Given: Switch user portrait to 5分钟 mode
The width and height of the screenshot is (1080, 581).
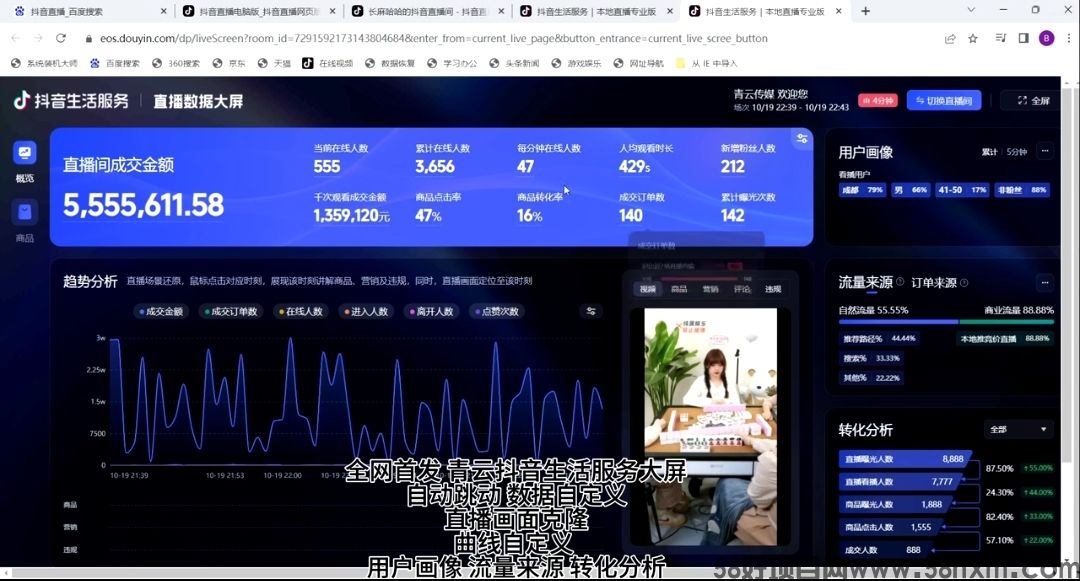Looking at the screenshot, I should coord(1017,152).
